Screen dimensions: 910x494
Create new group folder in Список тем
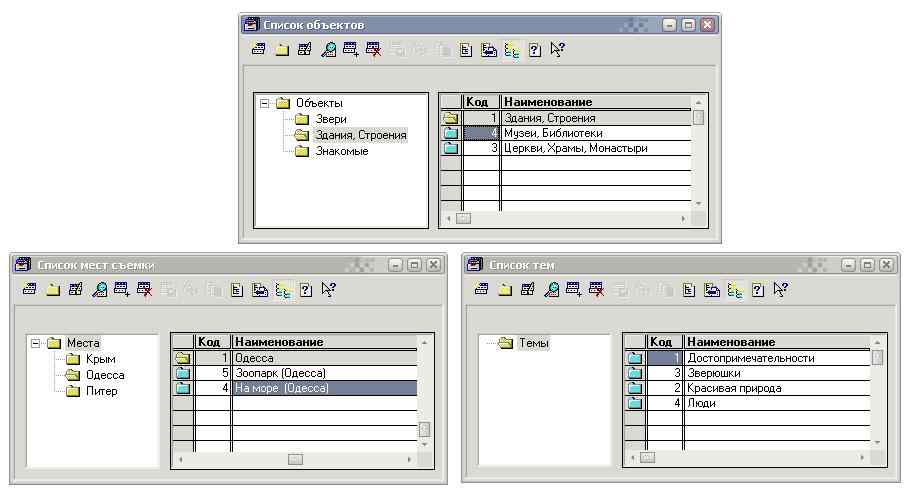[505, 289]
